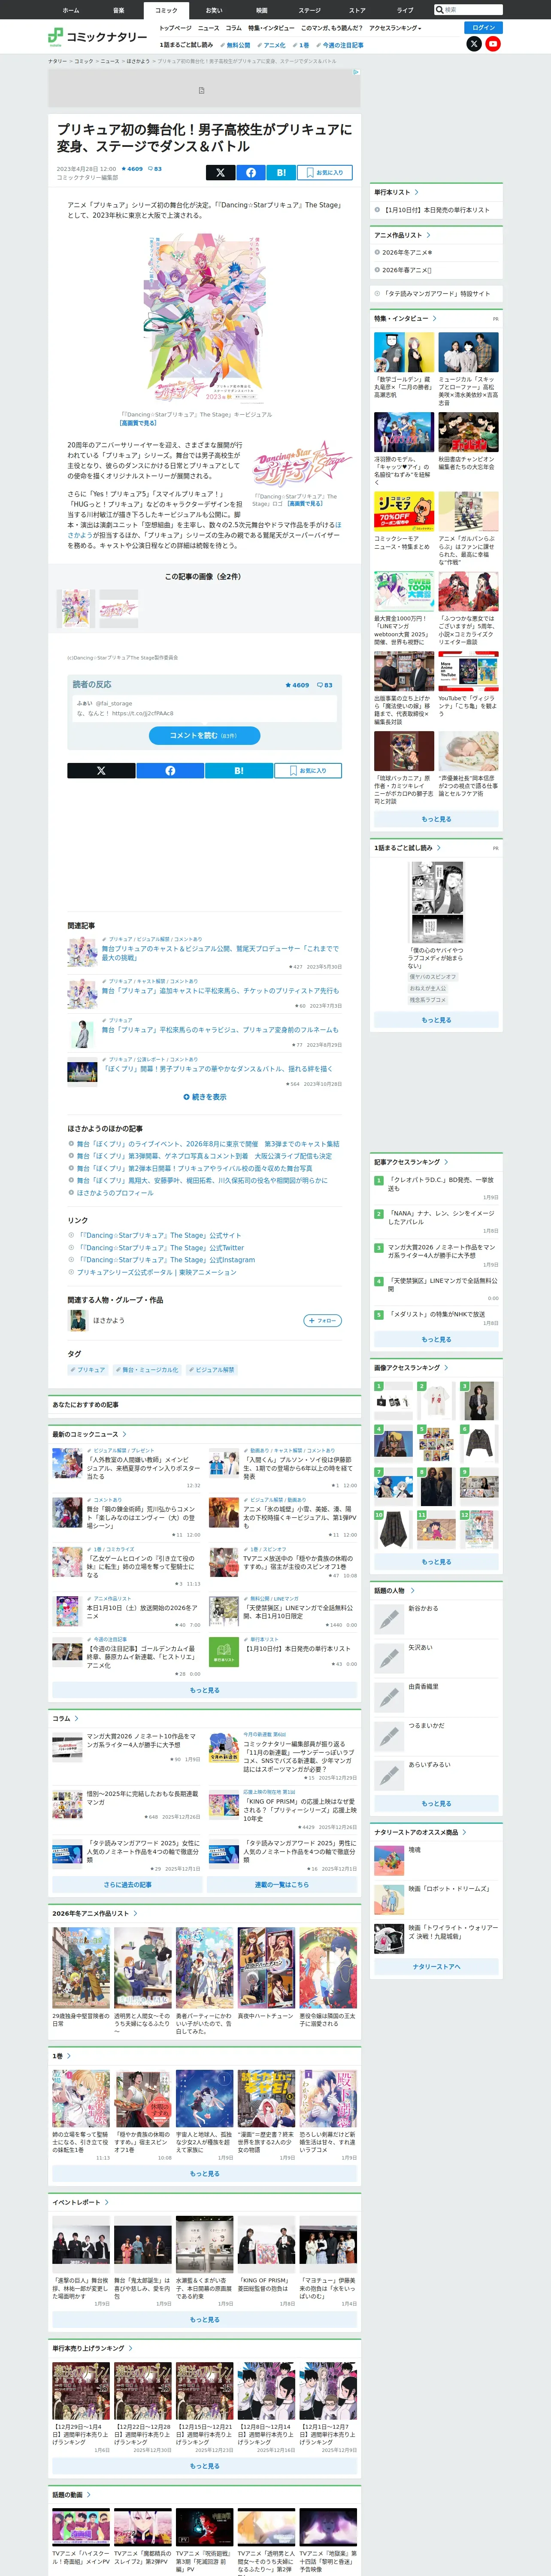Expand the 特集・インタビュー sidebar chevron
Screen dimensions: 551x2576
(435, 318)
